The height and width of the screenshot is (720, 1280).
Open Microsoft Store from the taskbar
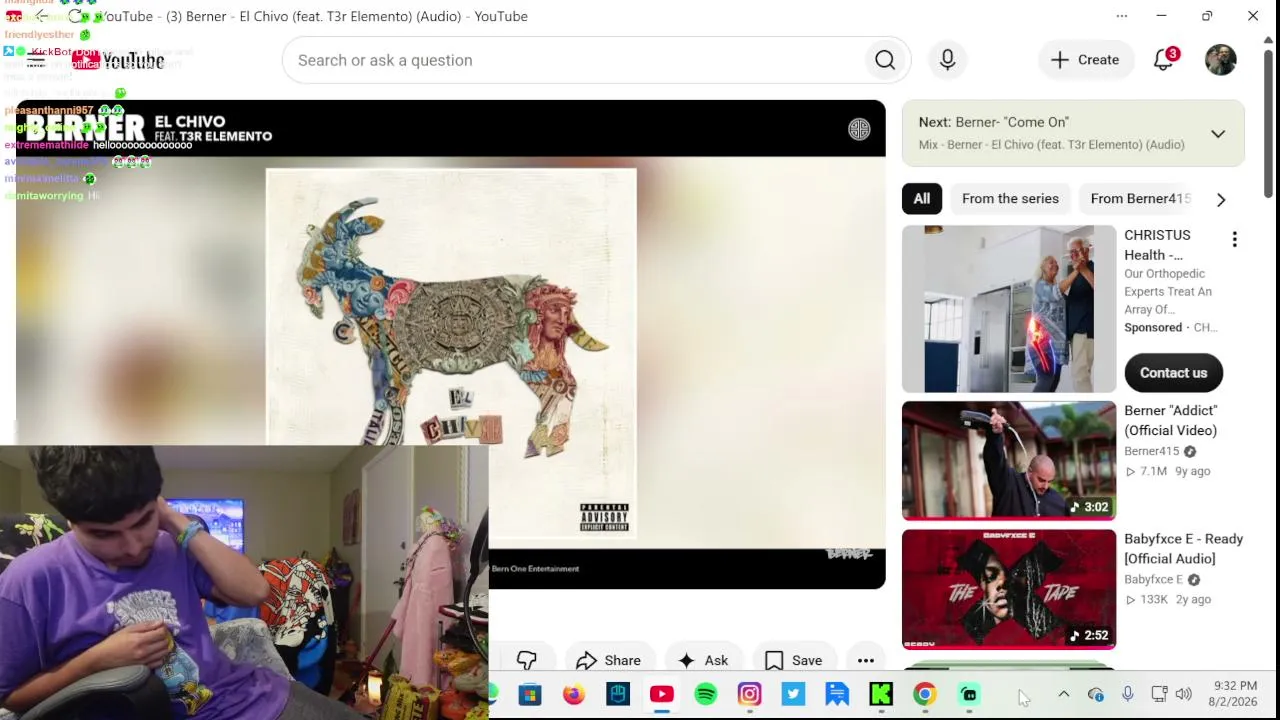pyautogui.click(x=529, y=694)
